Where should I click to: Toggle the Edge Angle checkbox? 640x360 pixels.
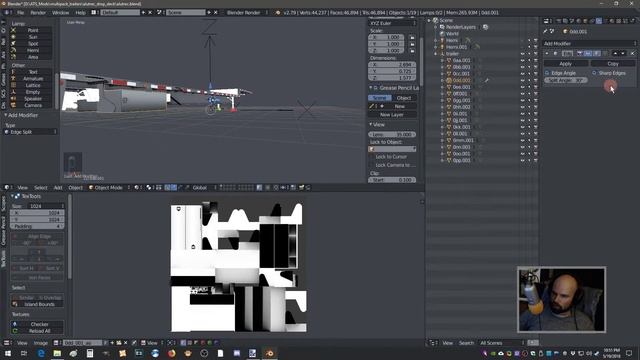pyautogui.click(x=547, y=73)
